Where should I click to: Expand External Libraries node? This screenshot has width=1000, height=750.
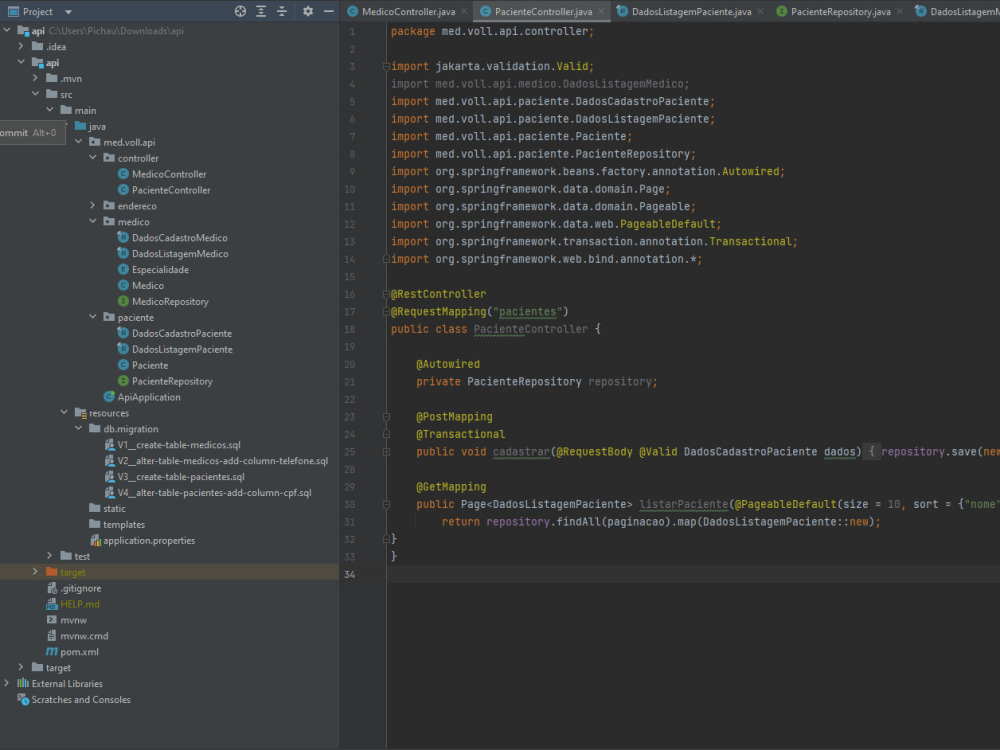click(7, 683)
